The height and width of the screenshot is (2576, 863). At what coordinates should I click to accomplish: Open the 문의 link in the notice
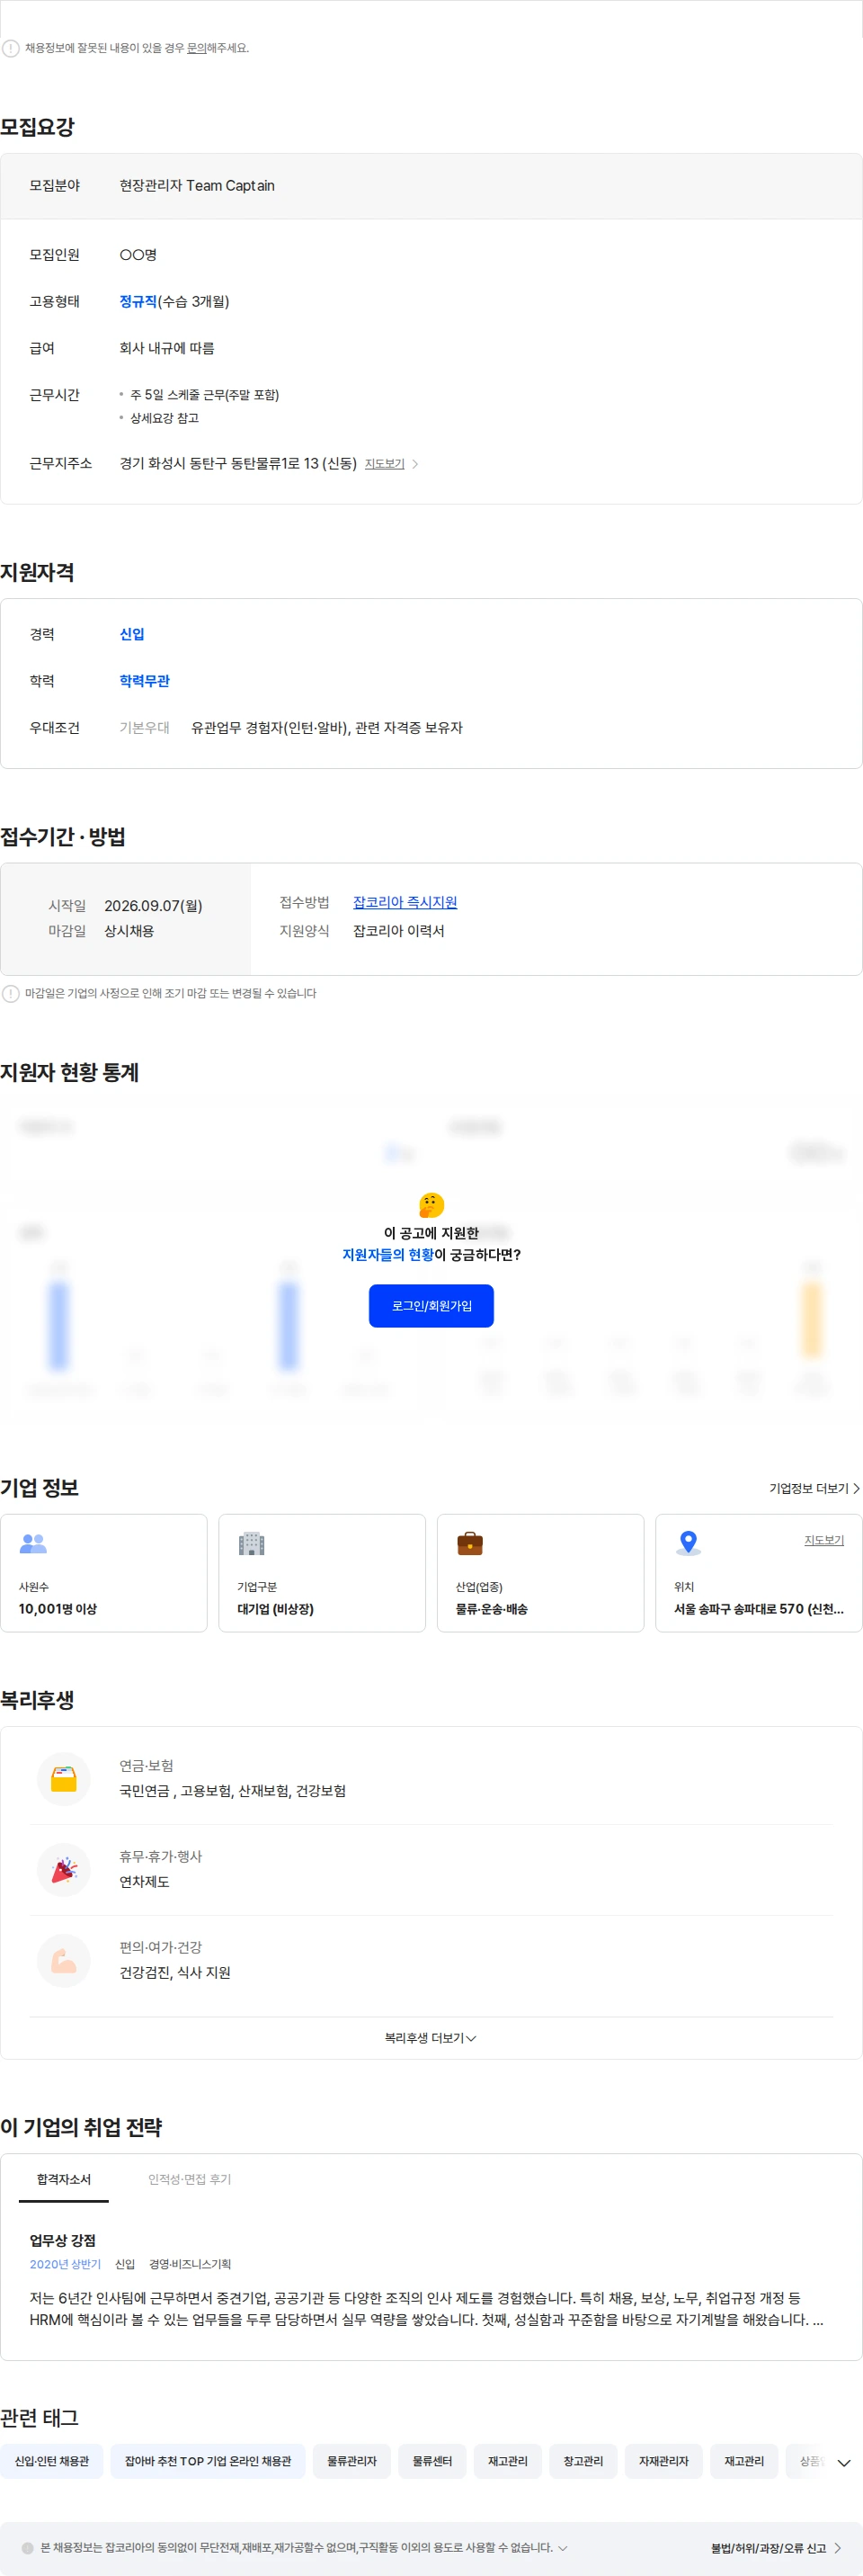[196, 48]
